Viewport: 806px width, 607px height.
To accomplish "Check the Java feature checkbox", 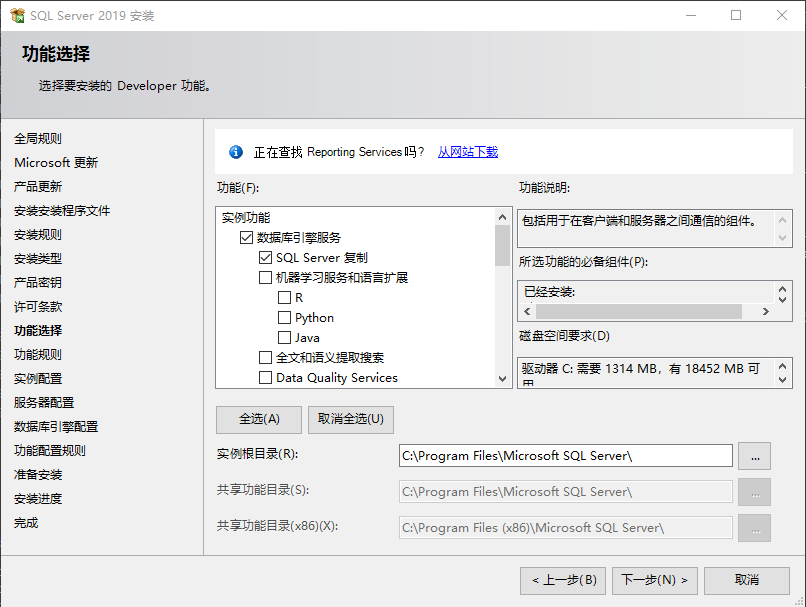I will coord(284,338).
